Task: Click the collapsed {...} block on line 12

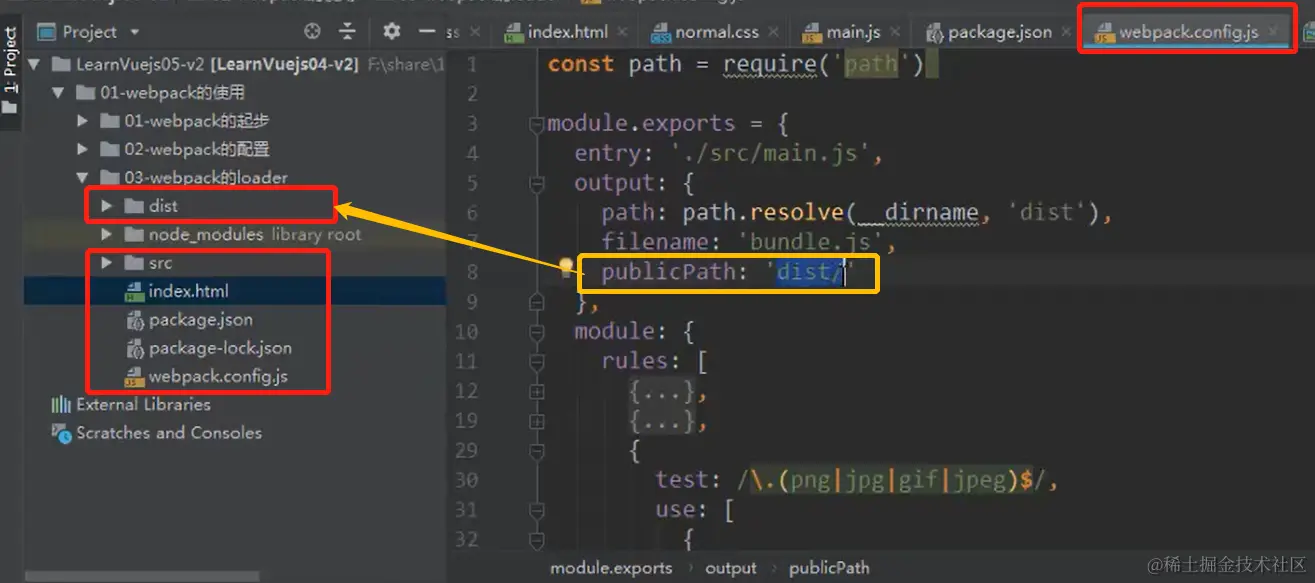Action: point(662,393)
